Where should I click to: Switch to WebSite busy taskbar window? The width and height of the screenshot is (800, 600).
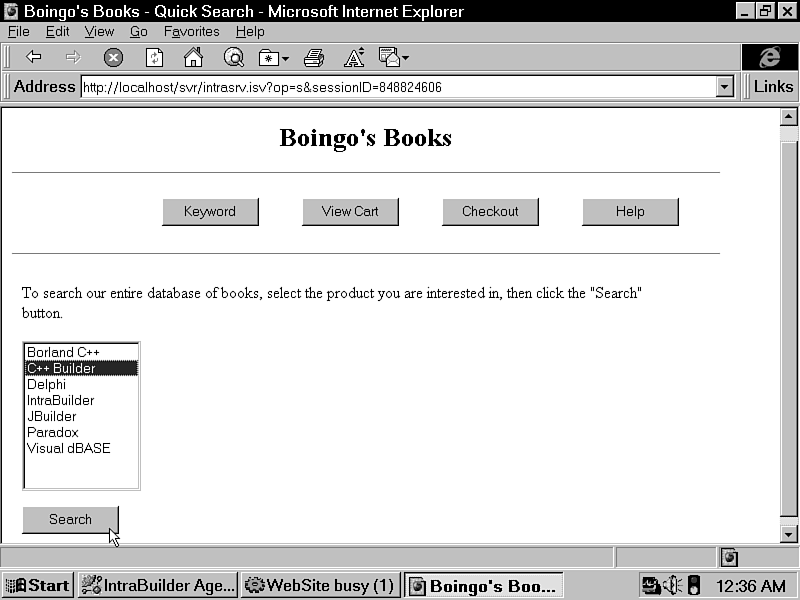pos(319,585)
